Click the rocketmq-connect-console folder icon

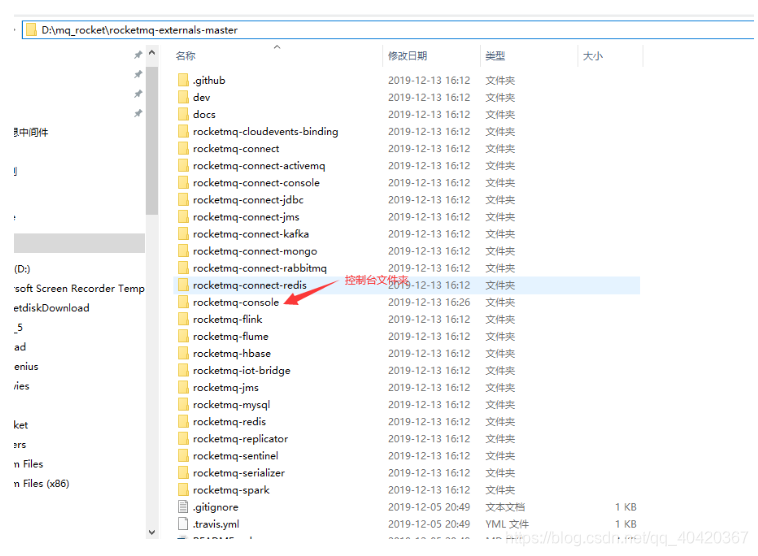[x=183, y=183]
